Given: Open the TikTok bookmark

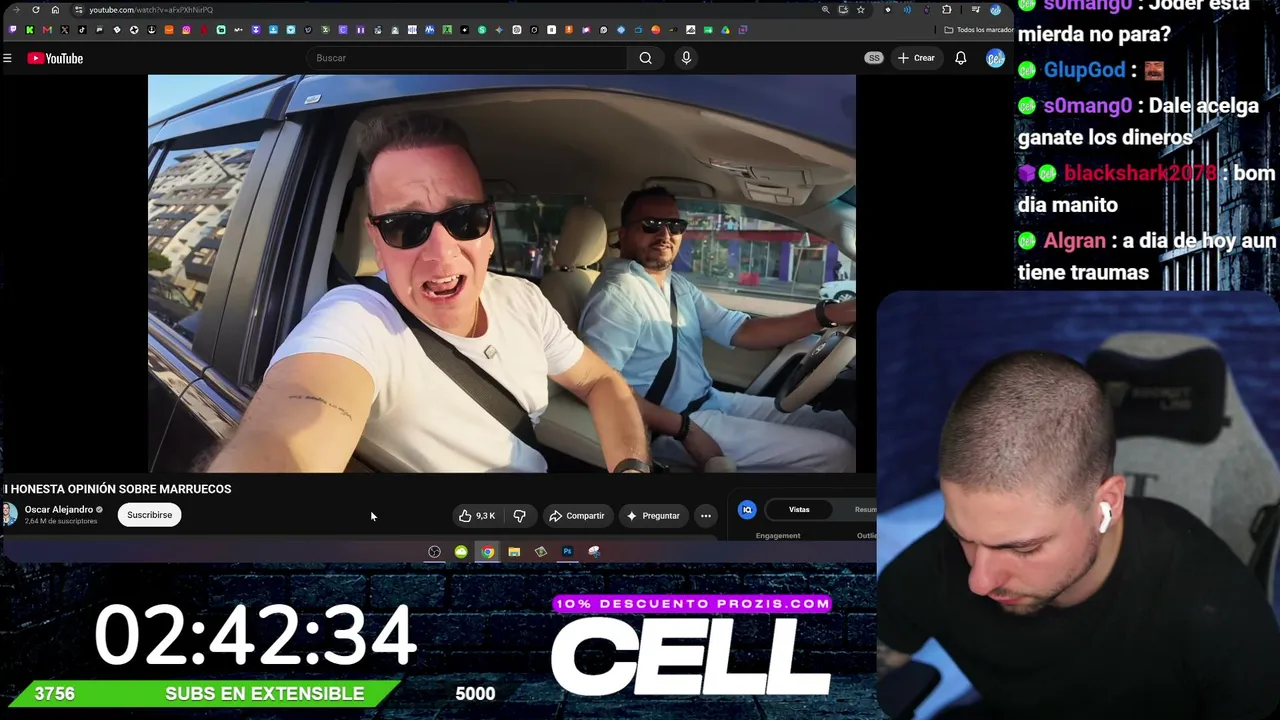Looking at the screenshot, I should pos(82,30).
